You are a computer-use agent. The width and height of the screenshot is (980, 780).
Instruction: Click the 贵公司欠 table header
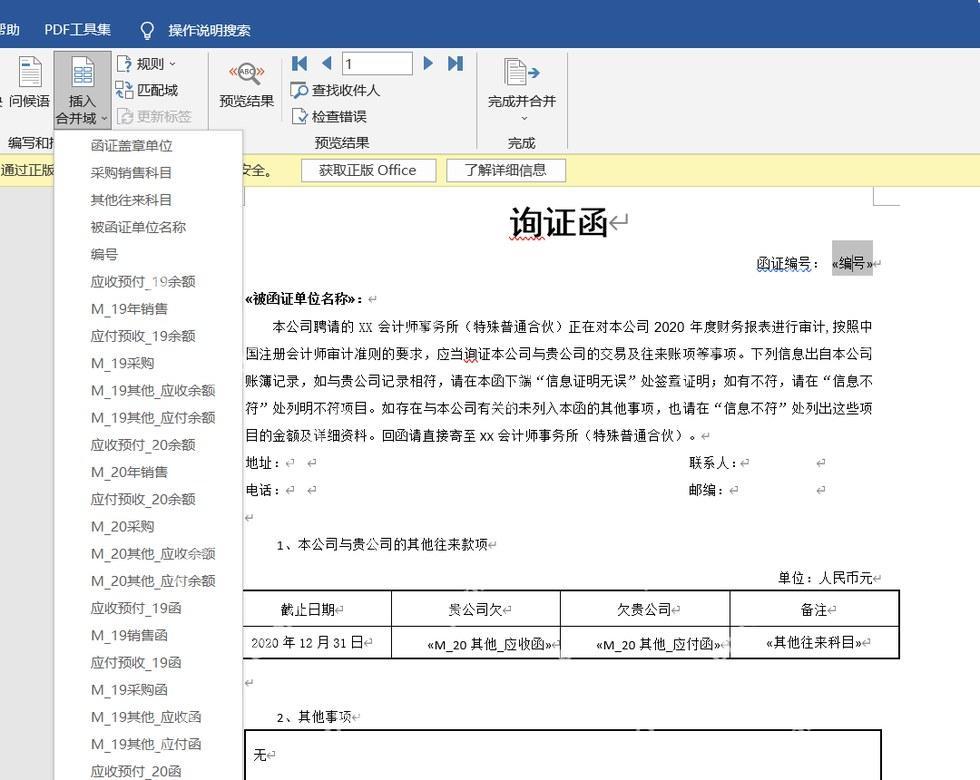click(475, 609)
